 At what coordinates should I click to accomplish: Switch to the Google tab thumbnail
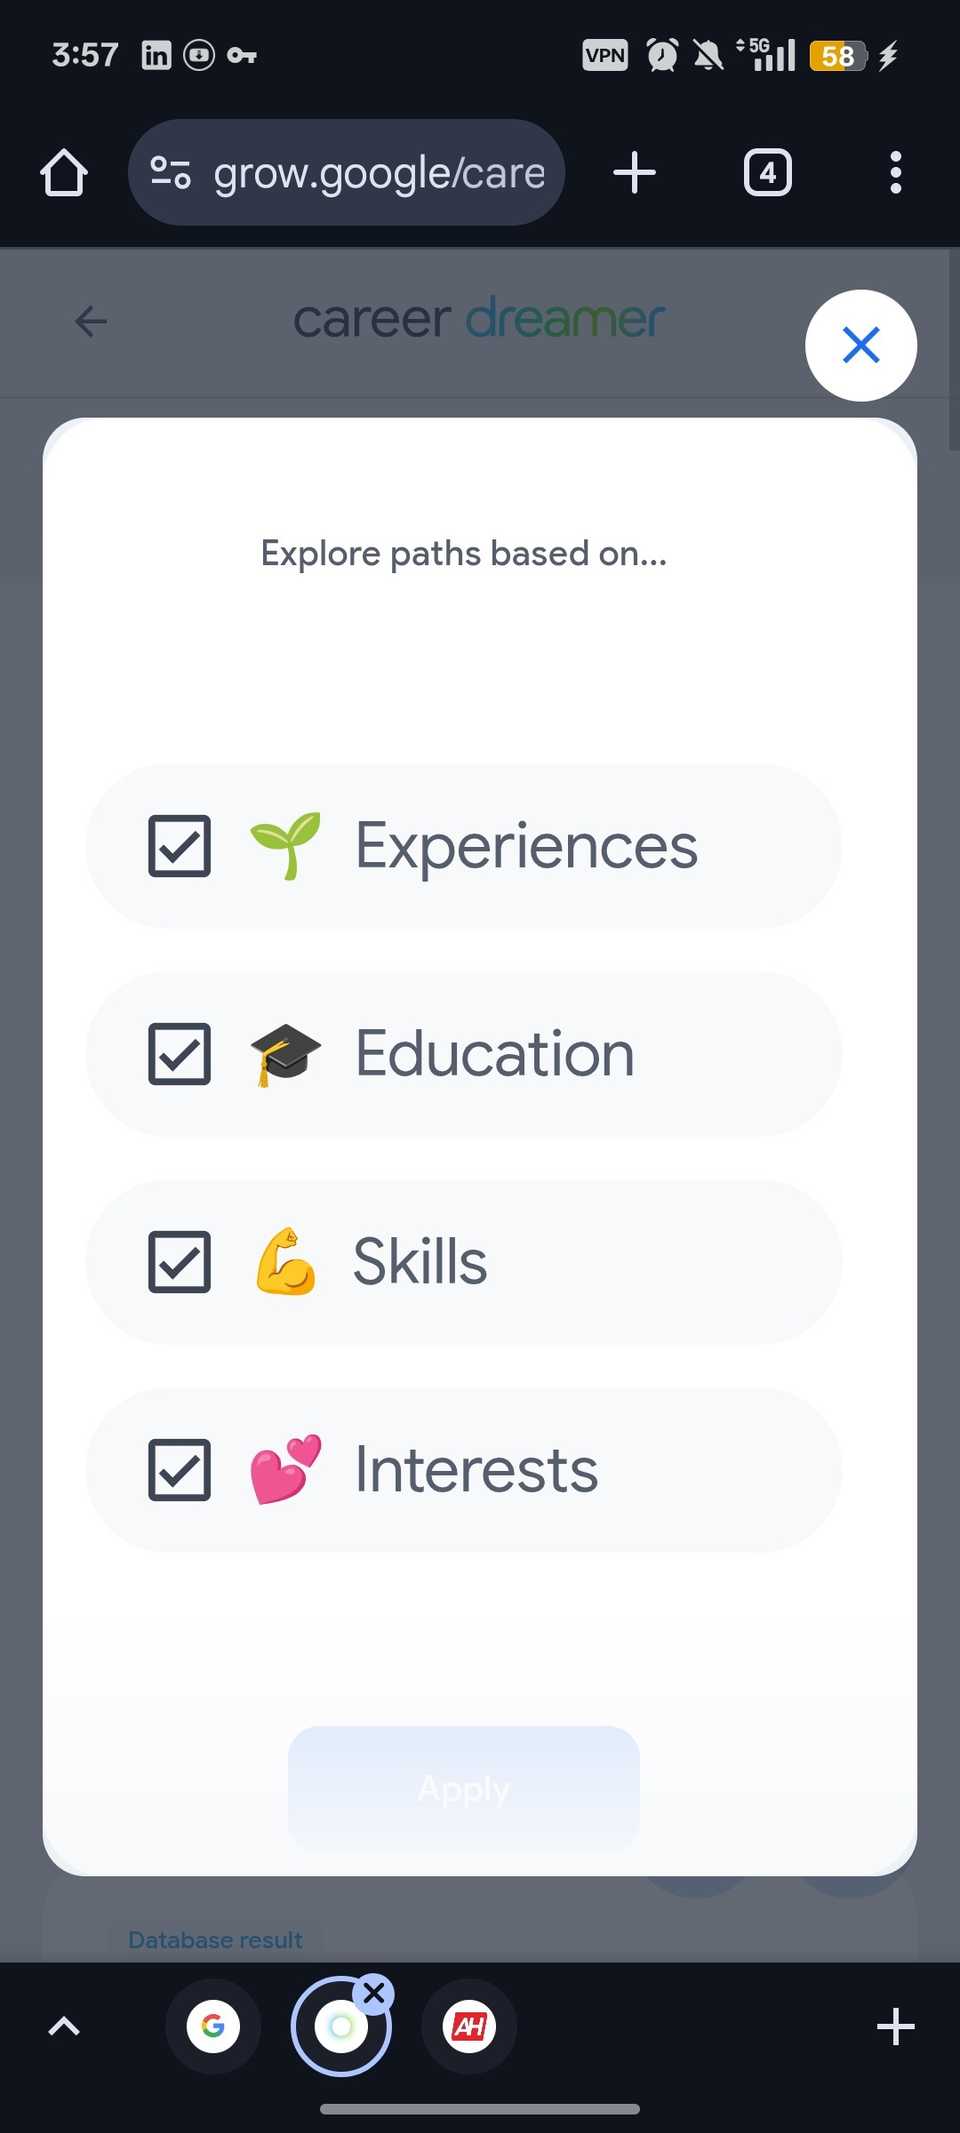pos(213,2025)
